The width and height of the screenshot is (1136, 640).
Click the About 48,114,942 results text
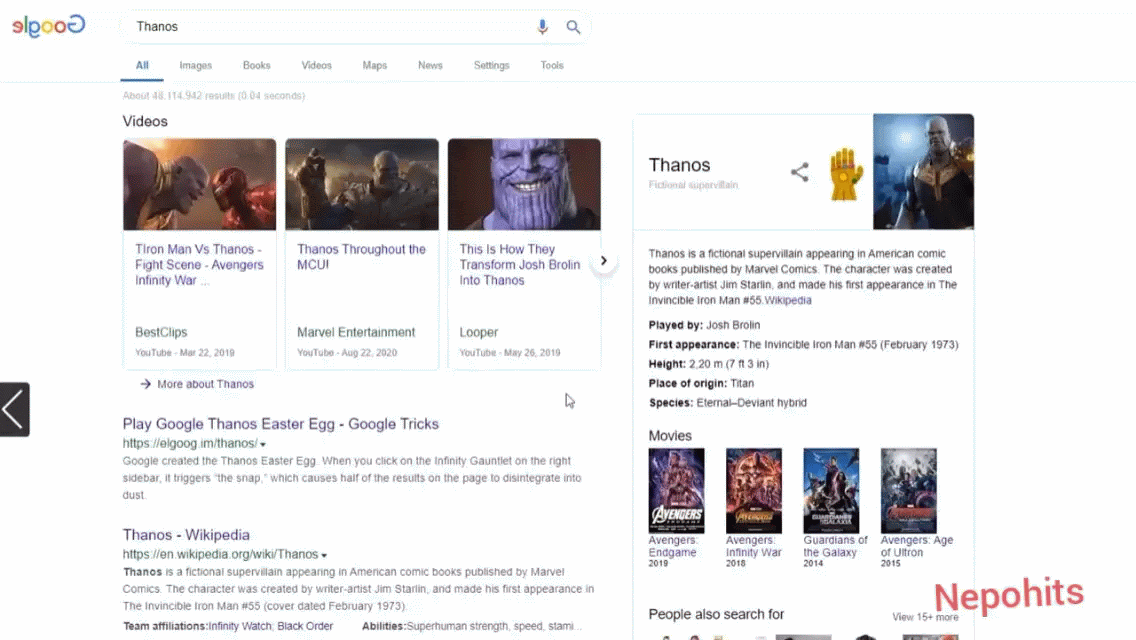[x=214, y=96]
